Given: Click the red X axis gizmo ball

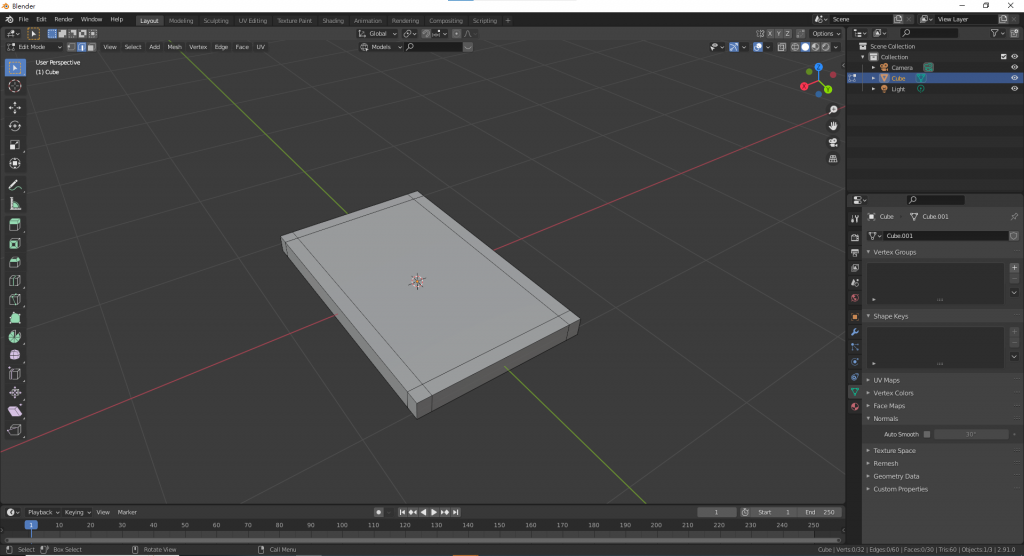Looking at the screenshot, I should [x=804, y=86].
